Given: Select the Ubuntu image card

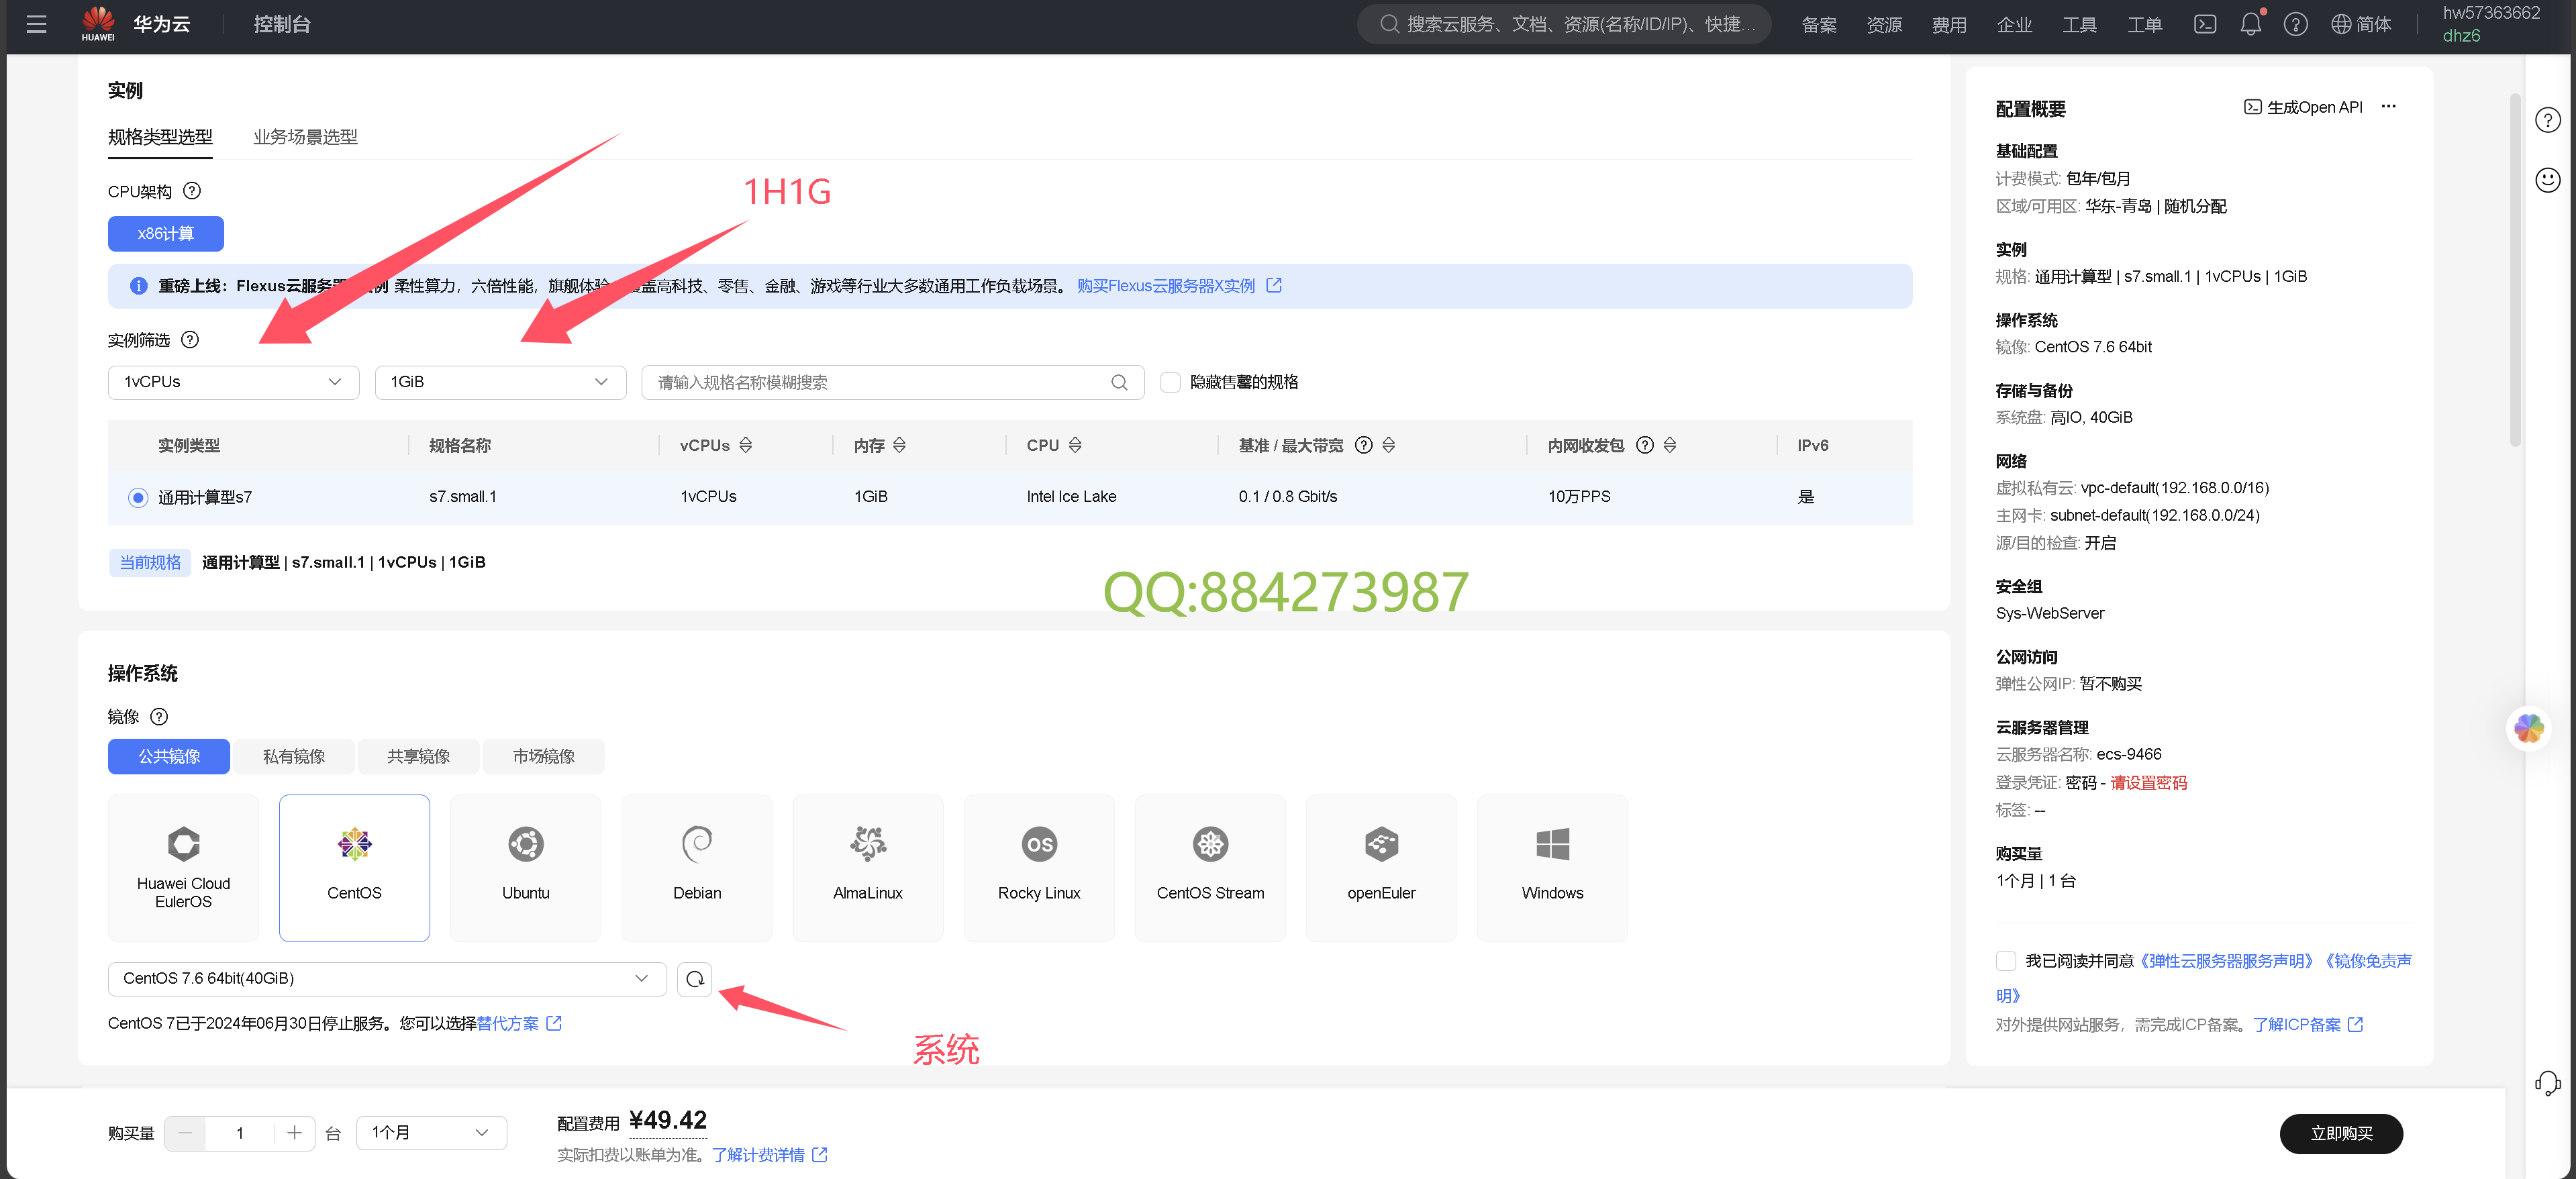Looking at the screenshot, I should coord(526,867).
